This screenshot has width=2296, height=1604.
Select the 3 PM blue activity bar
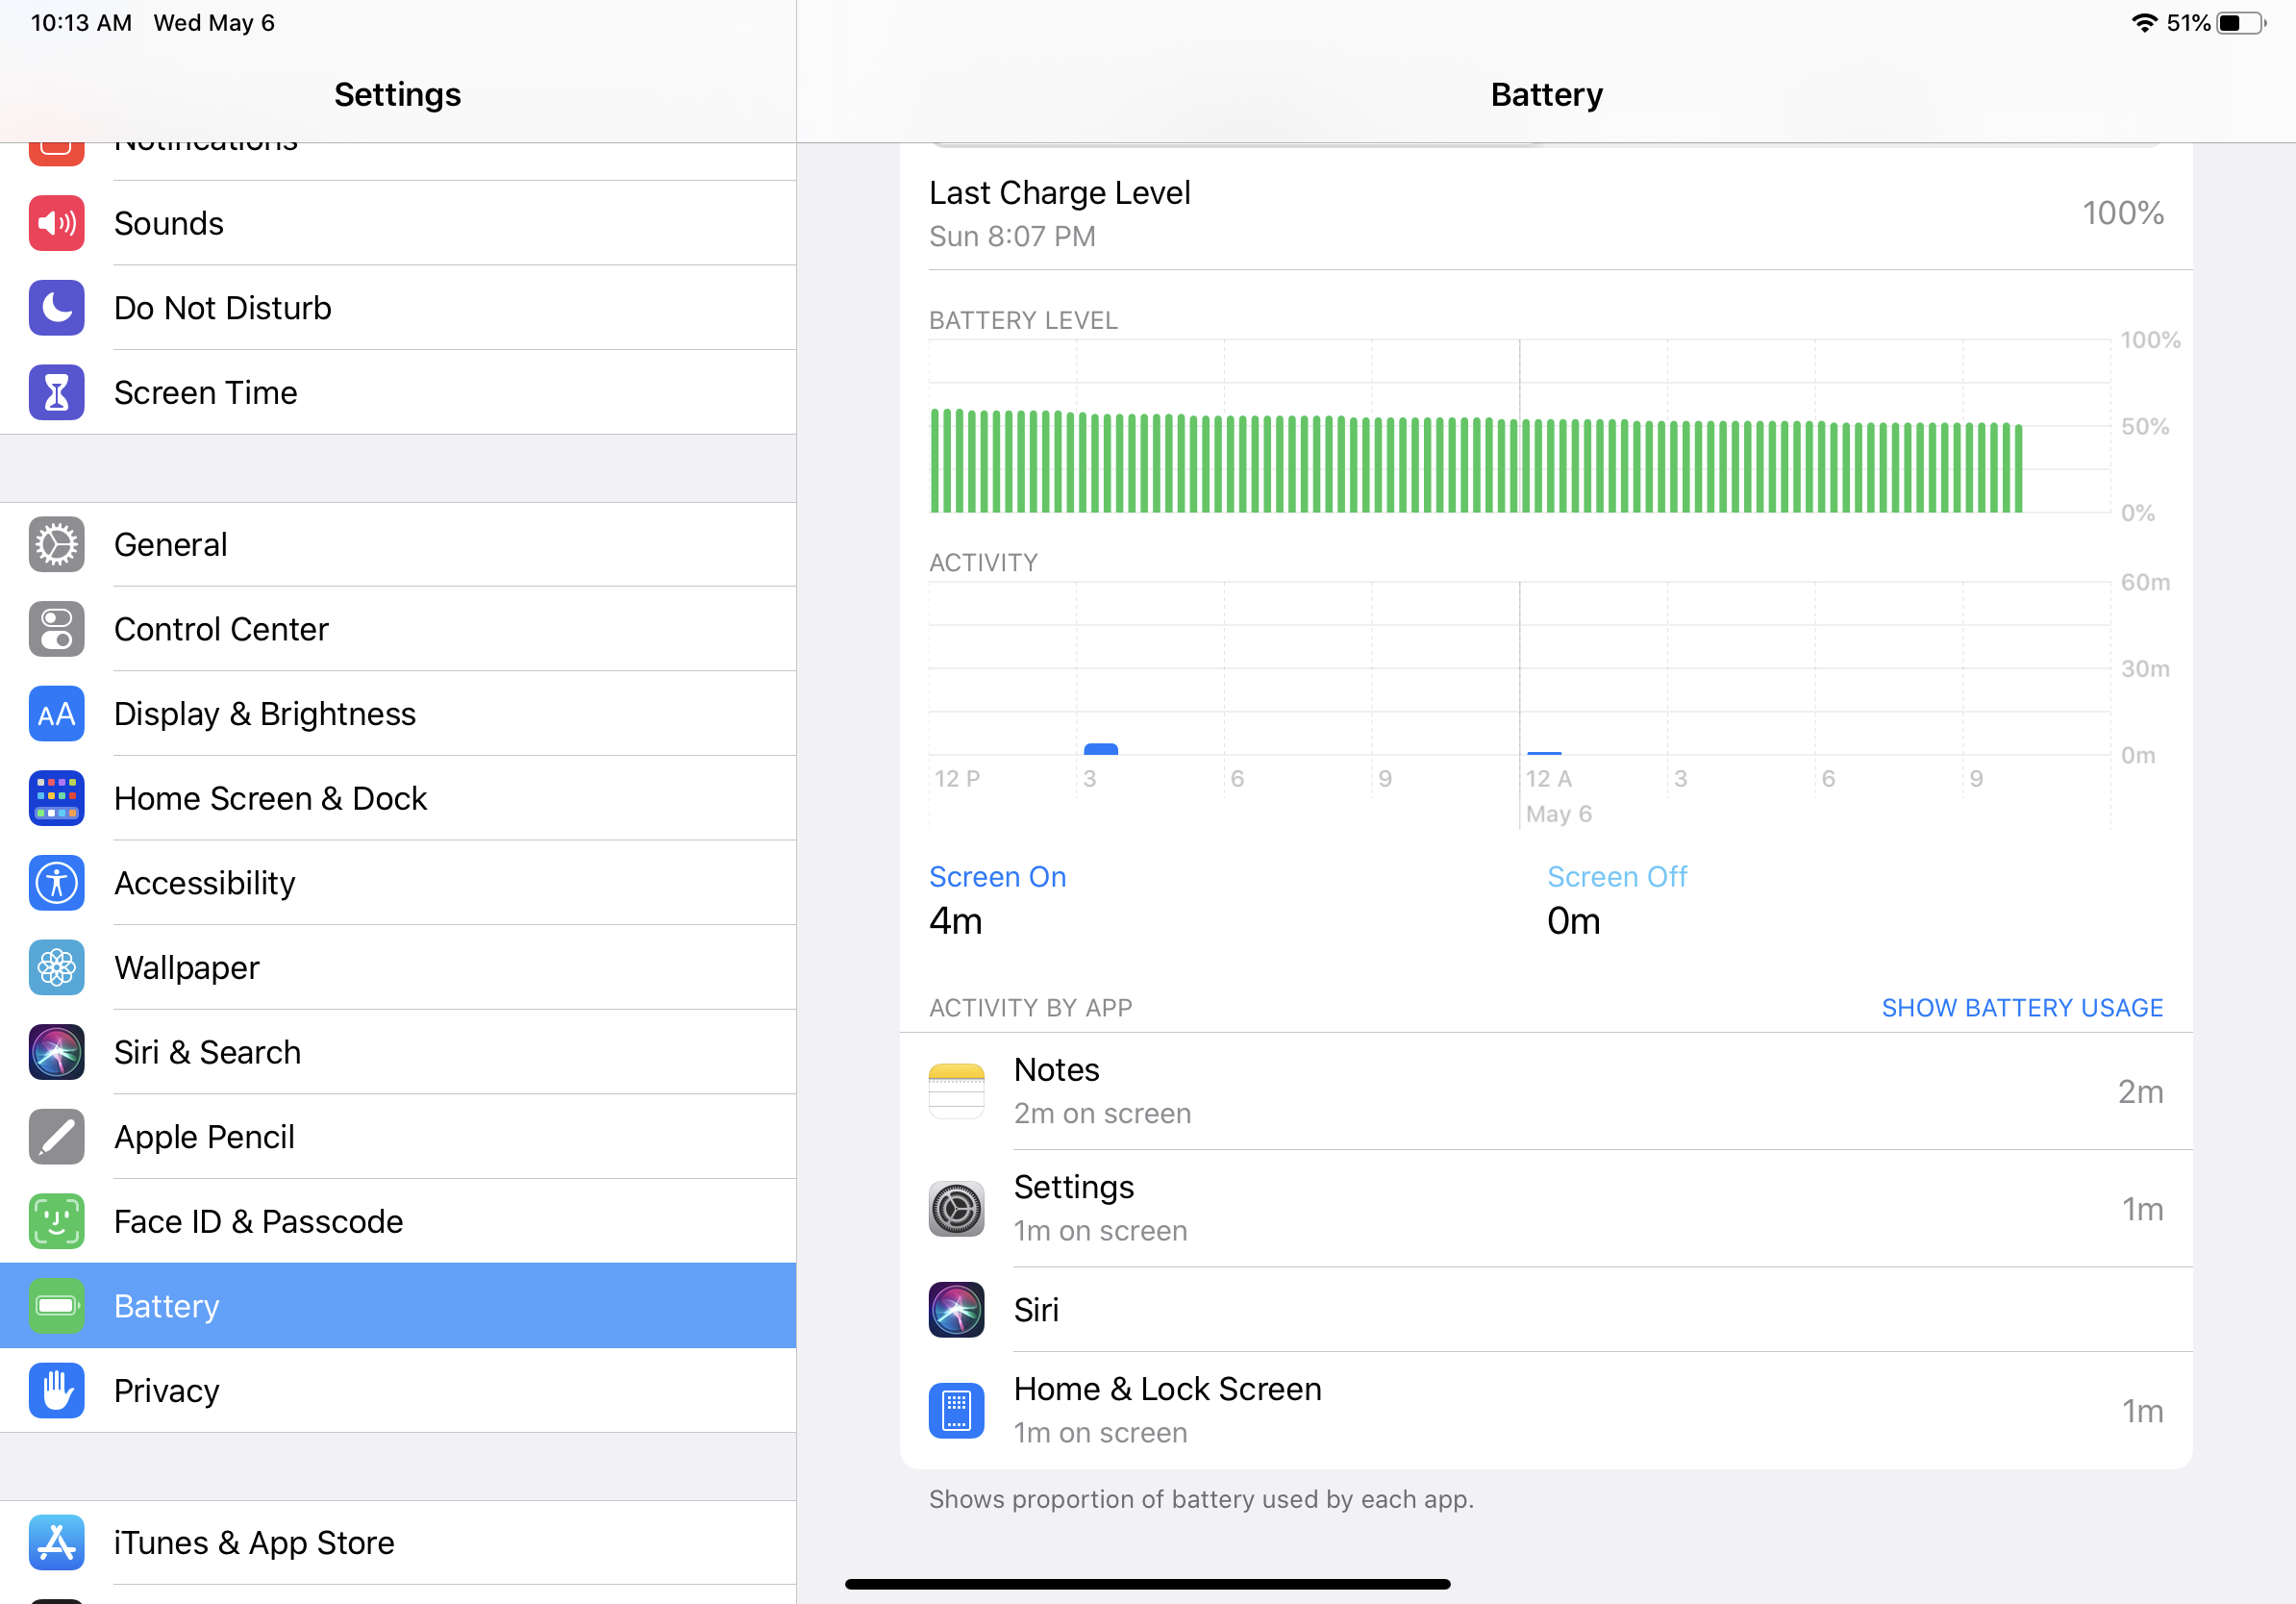pyautogui.click(x=1101, y=749)
